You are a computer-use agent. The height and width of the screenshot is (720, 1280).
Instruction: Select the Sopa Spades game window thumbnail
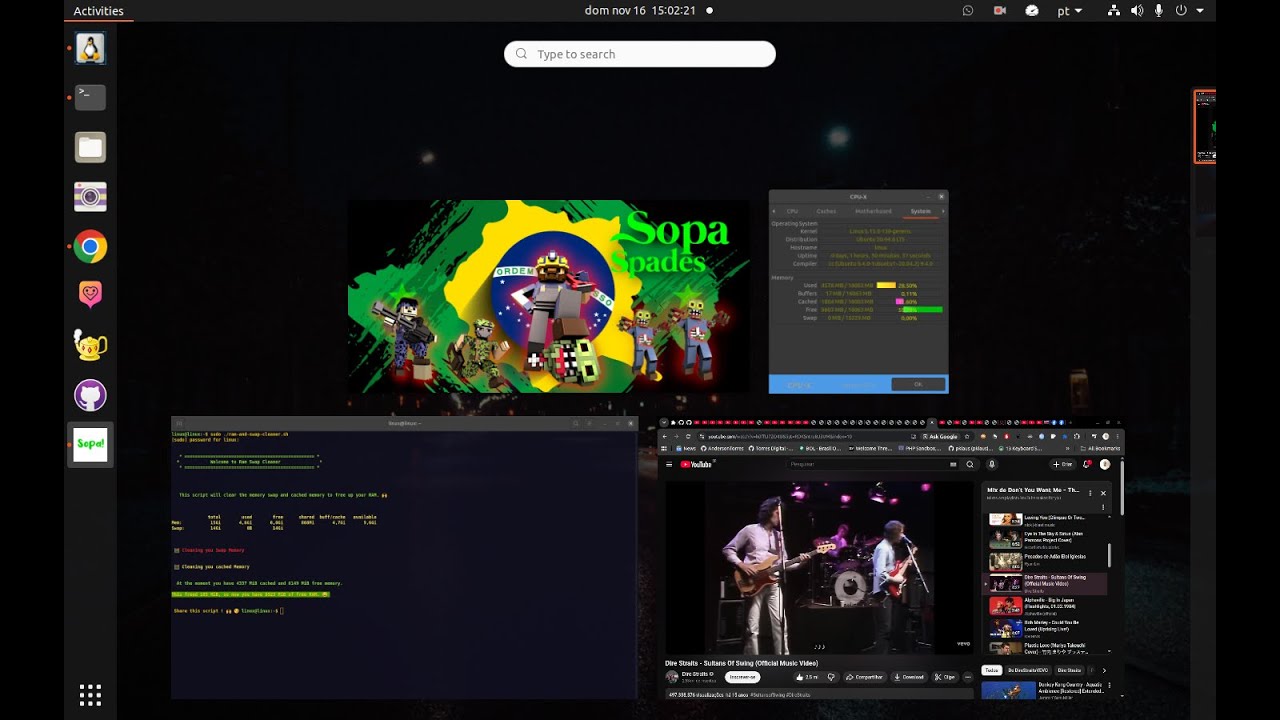pyautogui.click(x=548, y=296)
